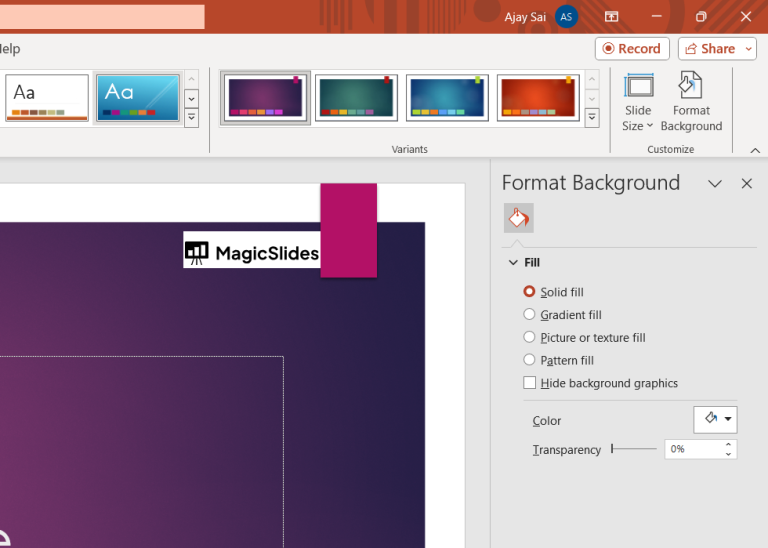Restore down the PowerPoint window
This screenshot has width=768, height=548.
(701, 17)
